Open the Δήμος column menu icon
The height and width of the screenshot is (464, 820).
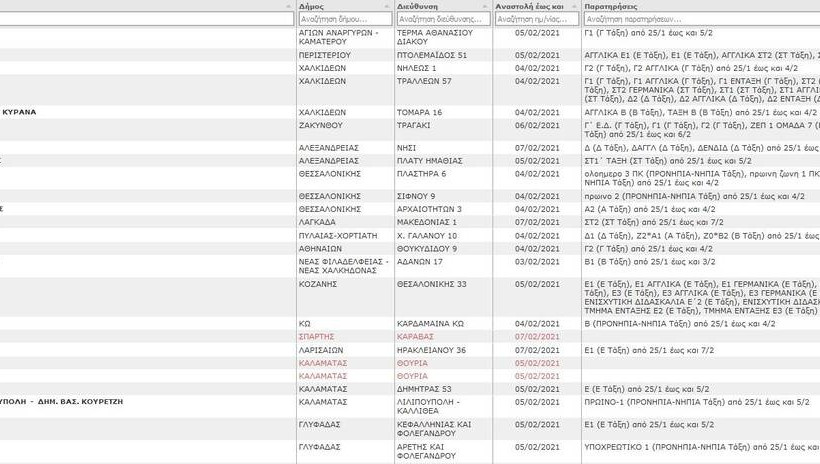[386, 6]
